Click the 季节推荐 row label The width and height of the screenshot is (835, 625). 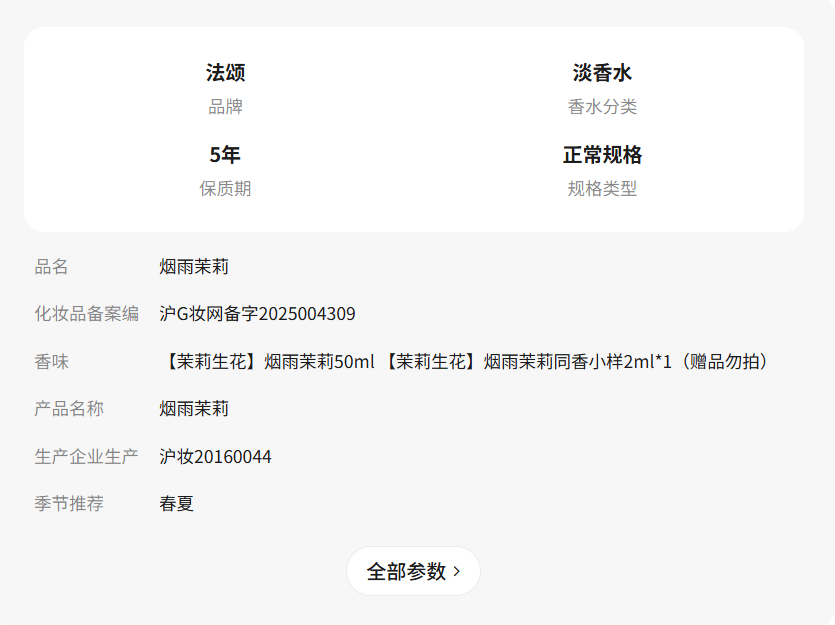(x=69, y=503)
